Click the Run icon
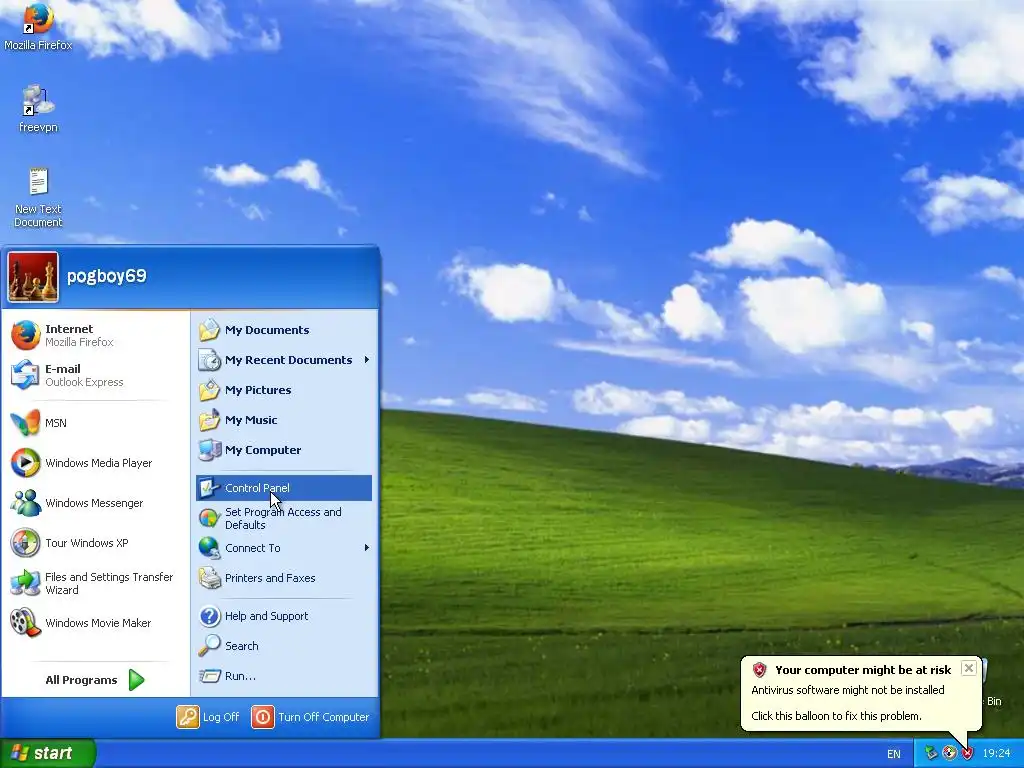Screen dimensions: 1024x768 210,676
